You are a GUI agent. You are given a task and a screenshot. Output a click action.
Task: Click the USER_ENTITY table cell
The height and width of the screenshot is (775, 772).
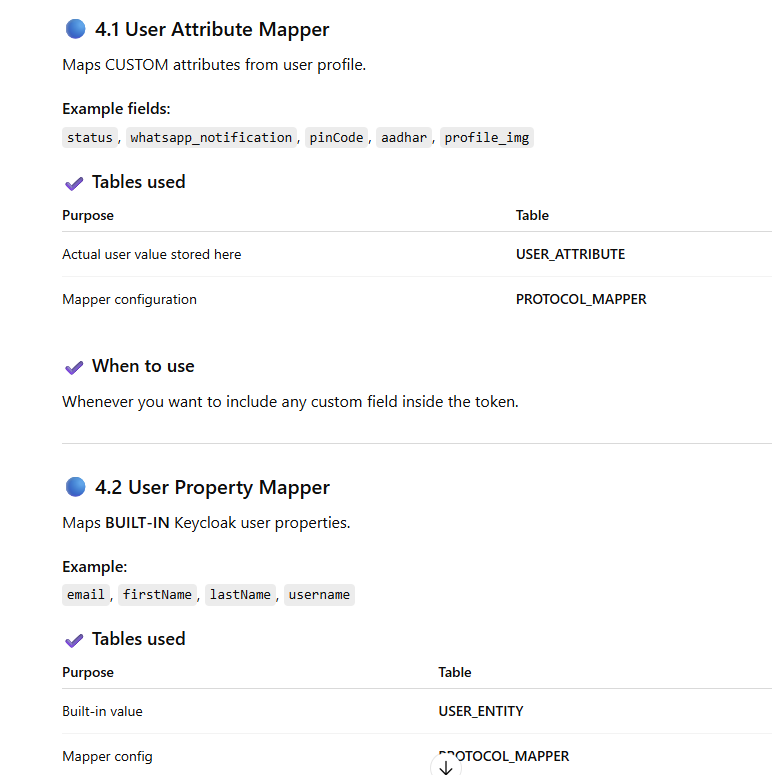pyautogui.click(x=480, y=711)
